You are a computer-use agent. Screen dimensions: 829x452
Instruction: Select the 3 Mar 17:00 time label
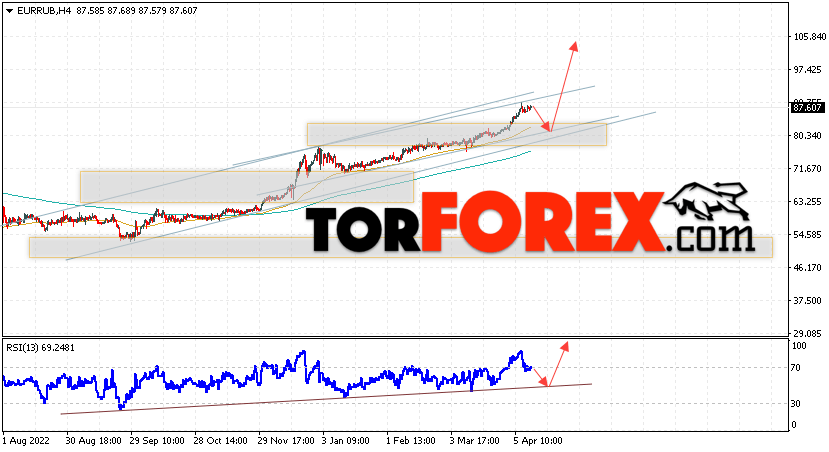tap(475, 441)
